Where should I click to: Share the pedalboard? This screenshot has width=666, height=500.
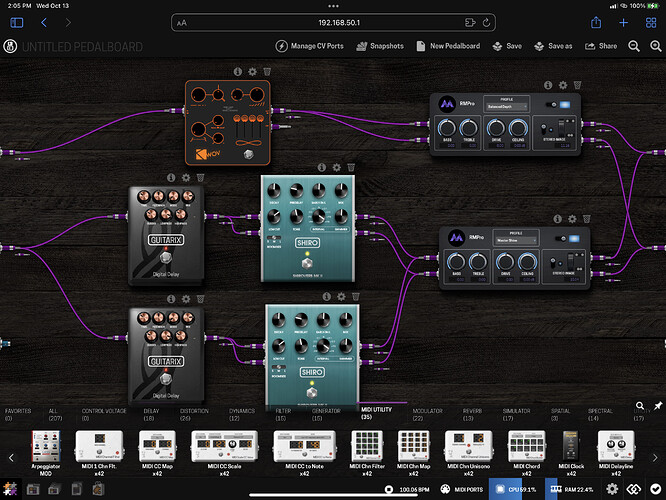(601, 46)
